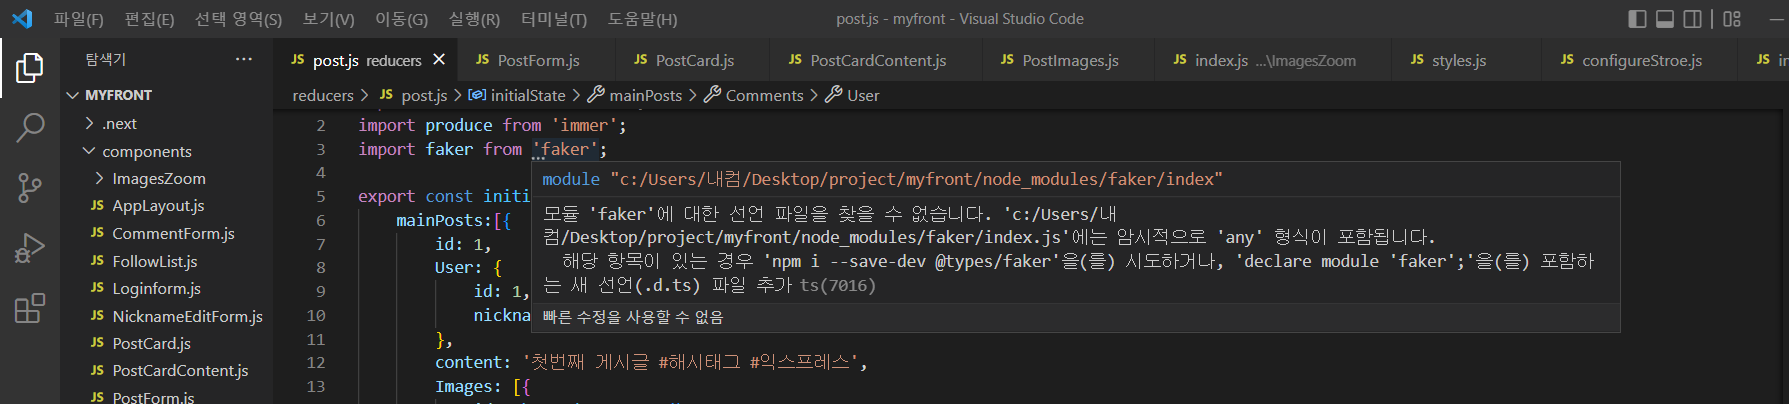1789x404 pixels.
Task: Open the 파일(F) menu
Action: tap(79, 19)
